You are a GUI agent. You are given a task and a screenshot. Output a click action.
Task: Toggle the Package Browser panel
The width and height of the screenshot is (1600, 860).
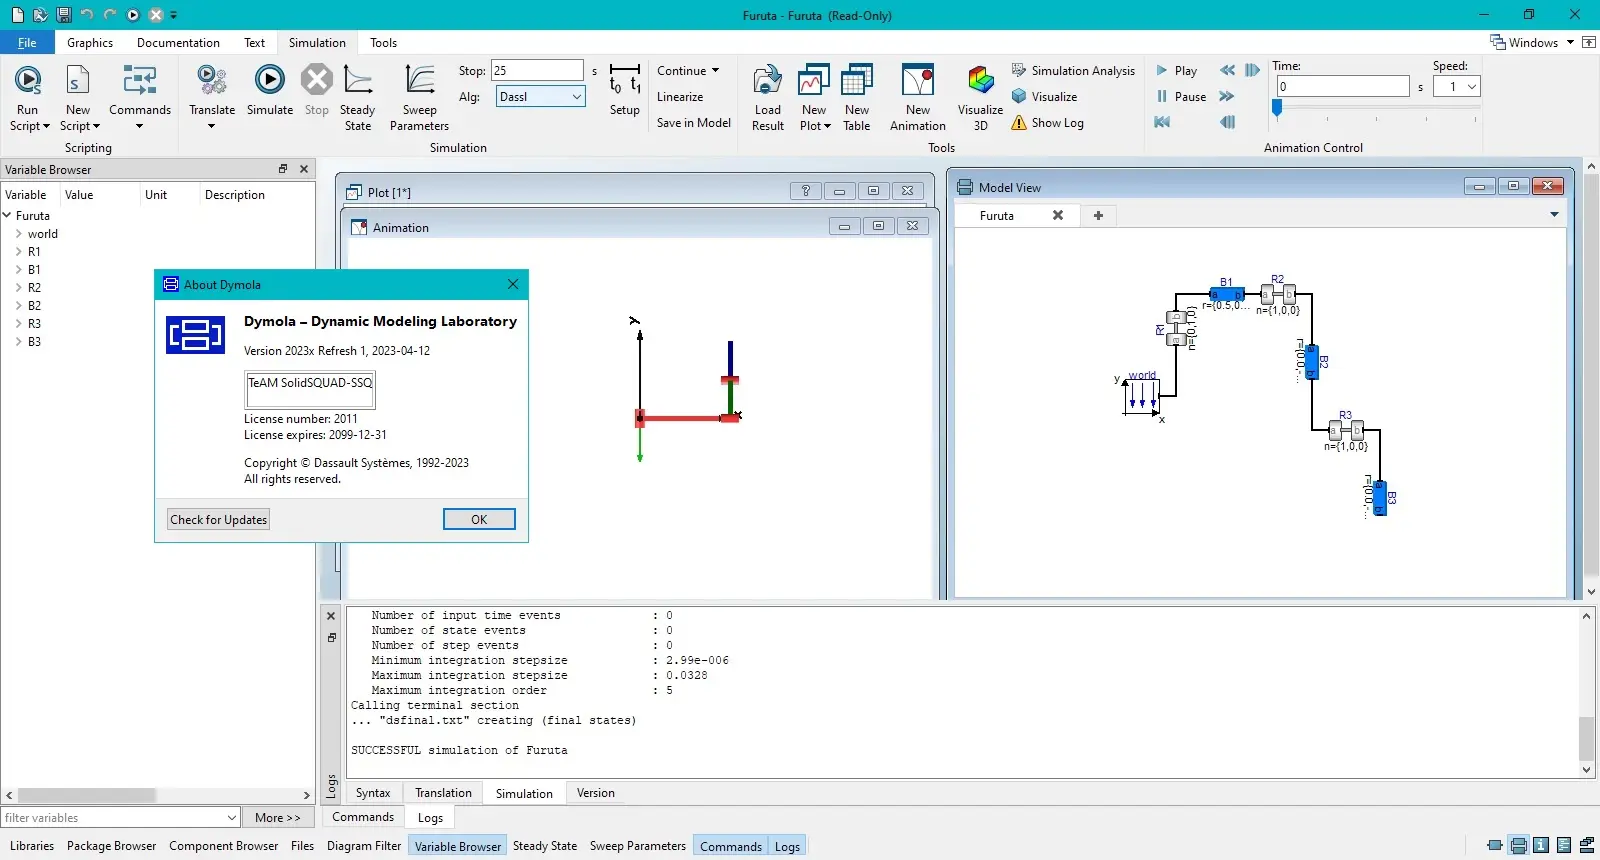(x=112, y=846)
